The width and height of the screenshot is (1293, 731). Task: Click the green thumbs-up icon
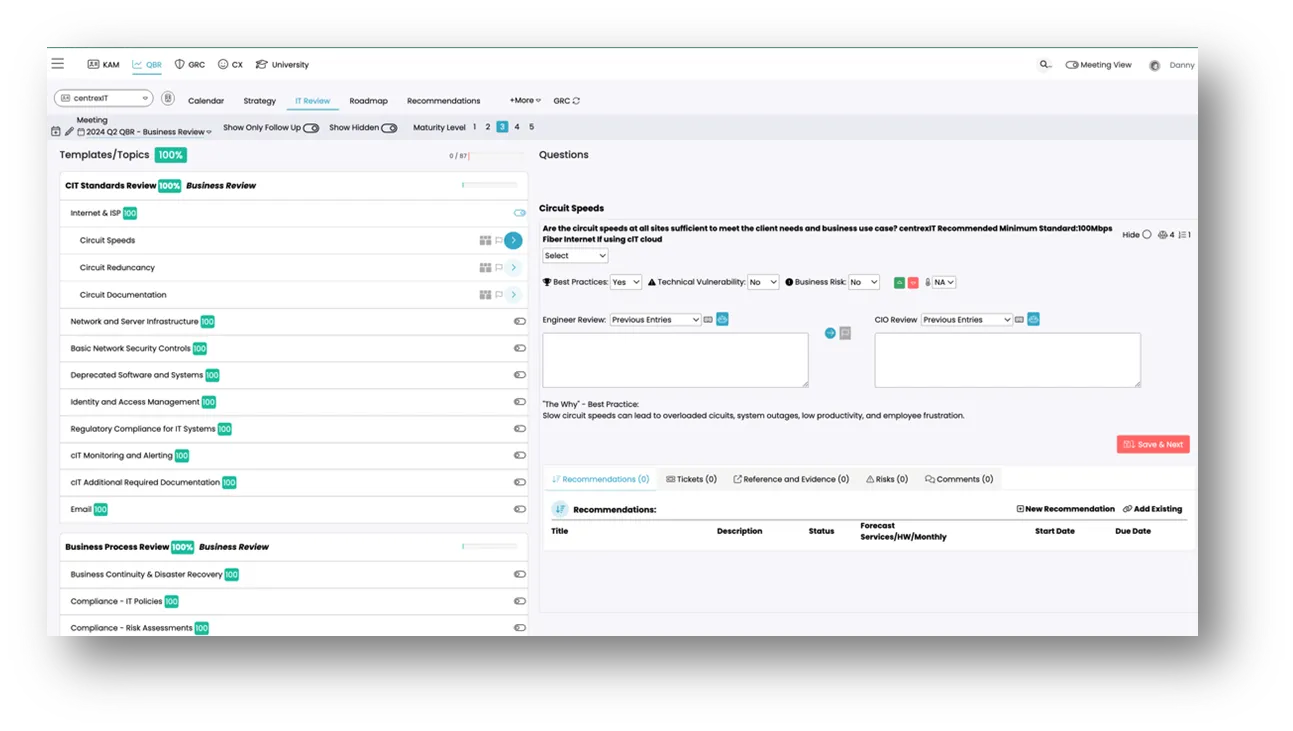900,283
